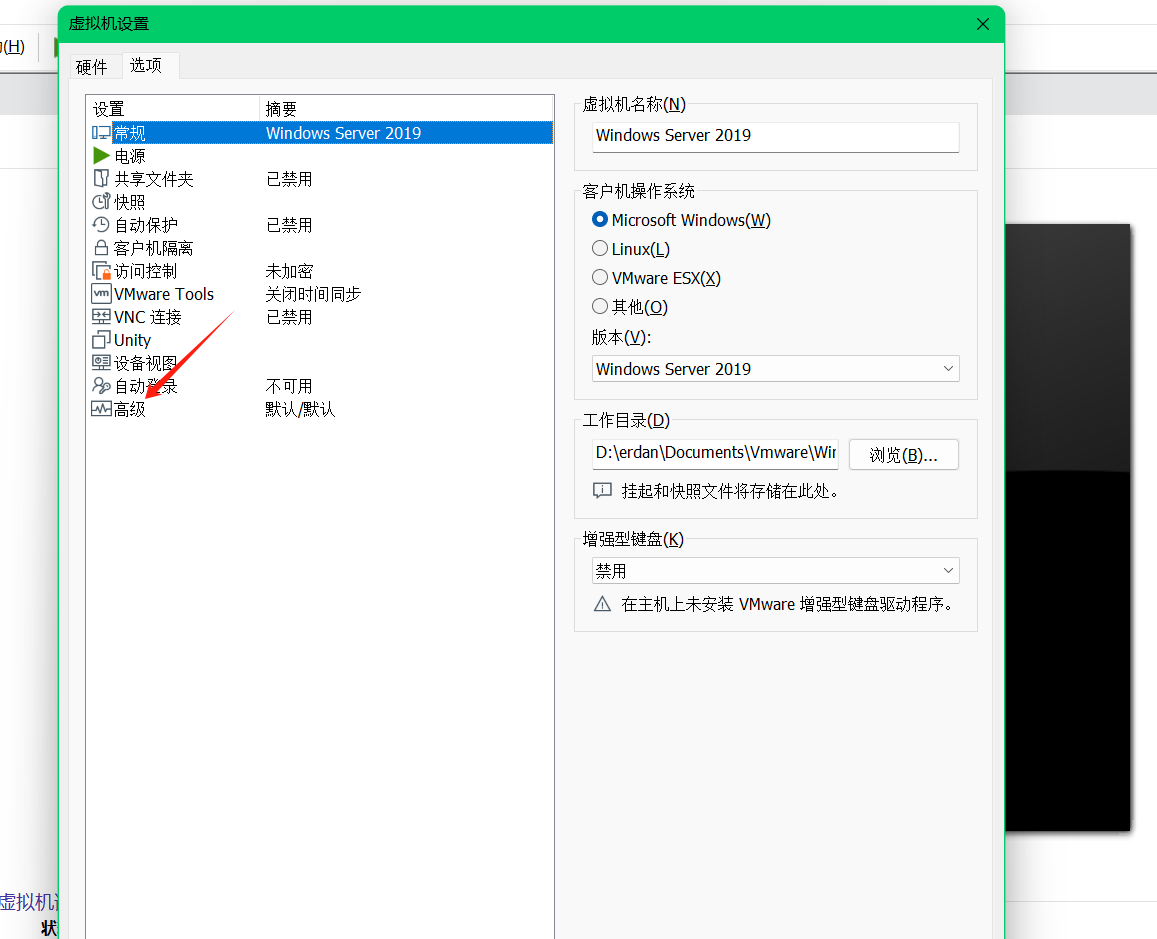Select the 共享文件夹 row label
The image size is (1157, 939).
153,179
